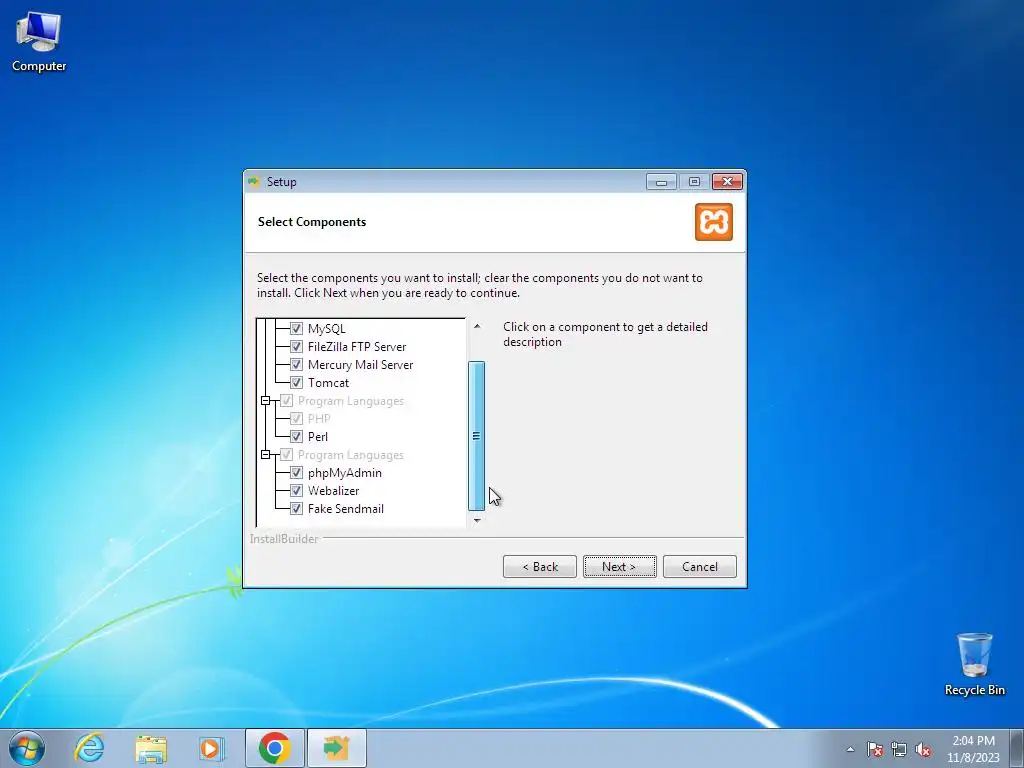Select the MySQL label in component tree
Image resolution: width=1024 pixels, height=768 pixels.
[327, 328]
